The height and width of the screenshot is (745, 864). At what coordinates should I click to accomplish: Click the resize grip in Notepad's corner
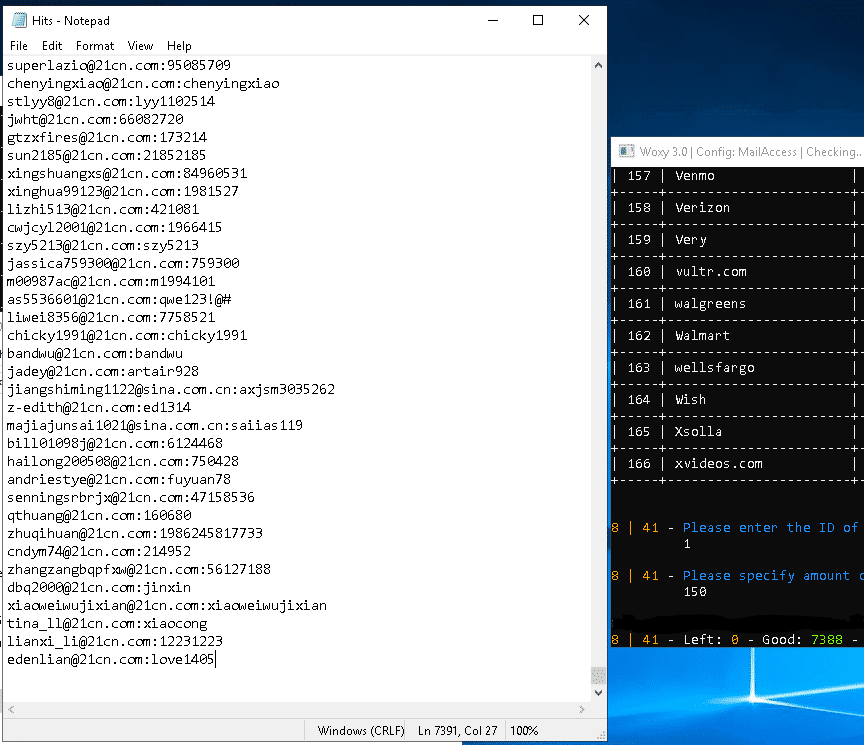[x=598, y=731]
